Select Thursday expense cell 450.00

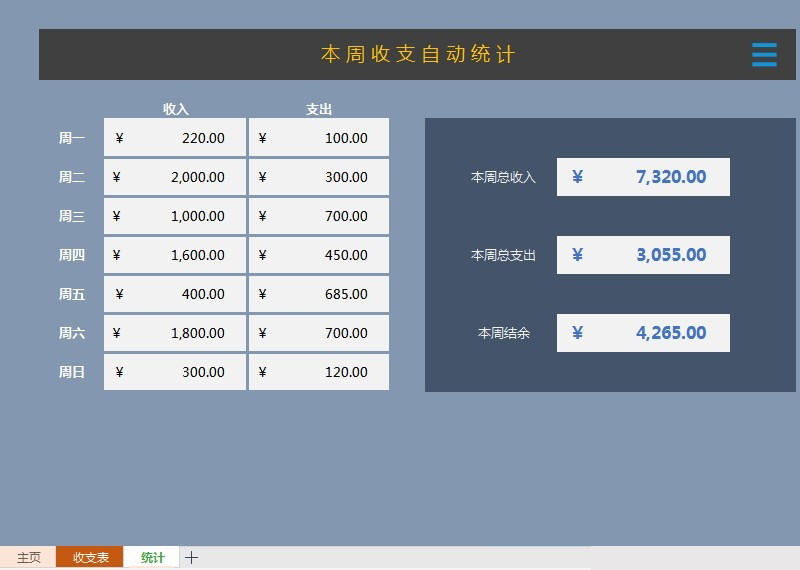319,255
